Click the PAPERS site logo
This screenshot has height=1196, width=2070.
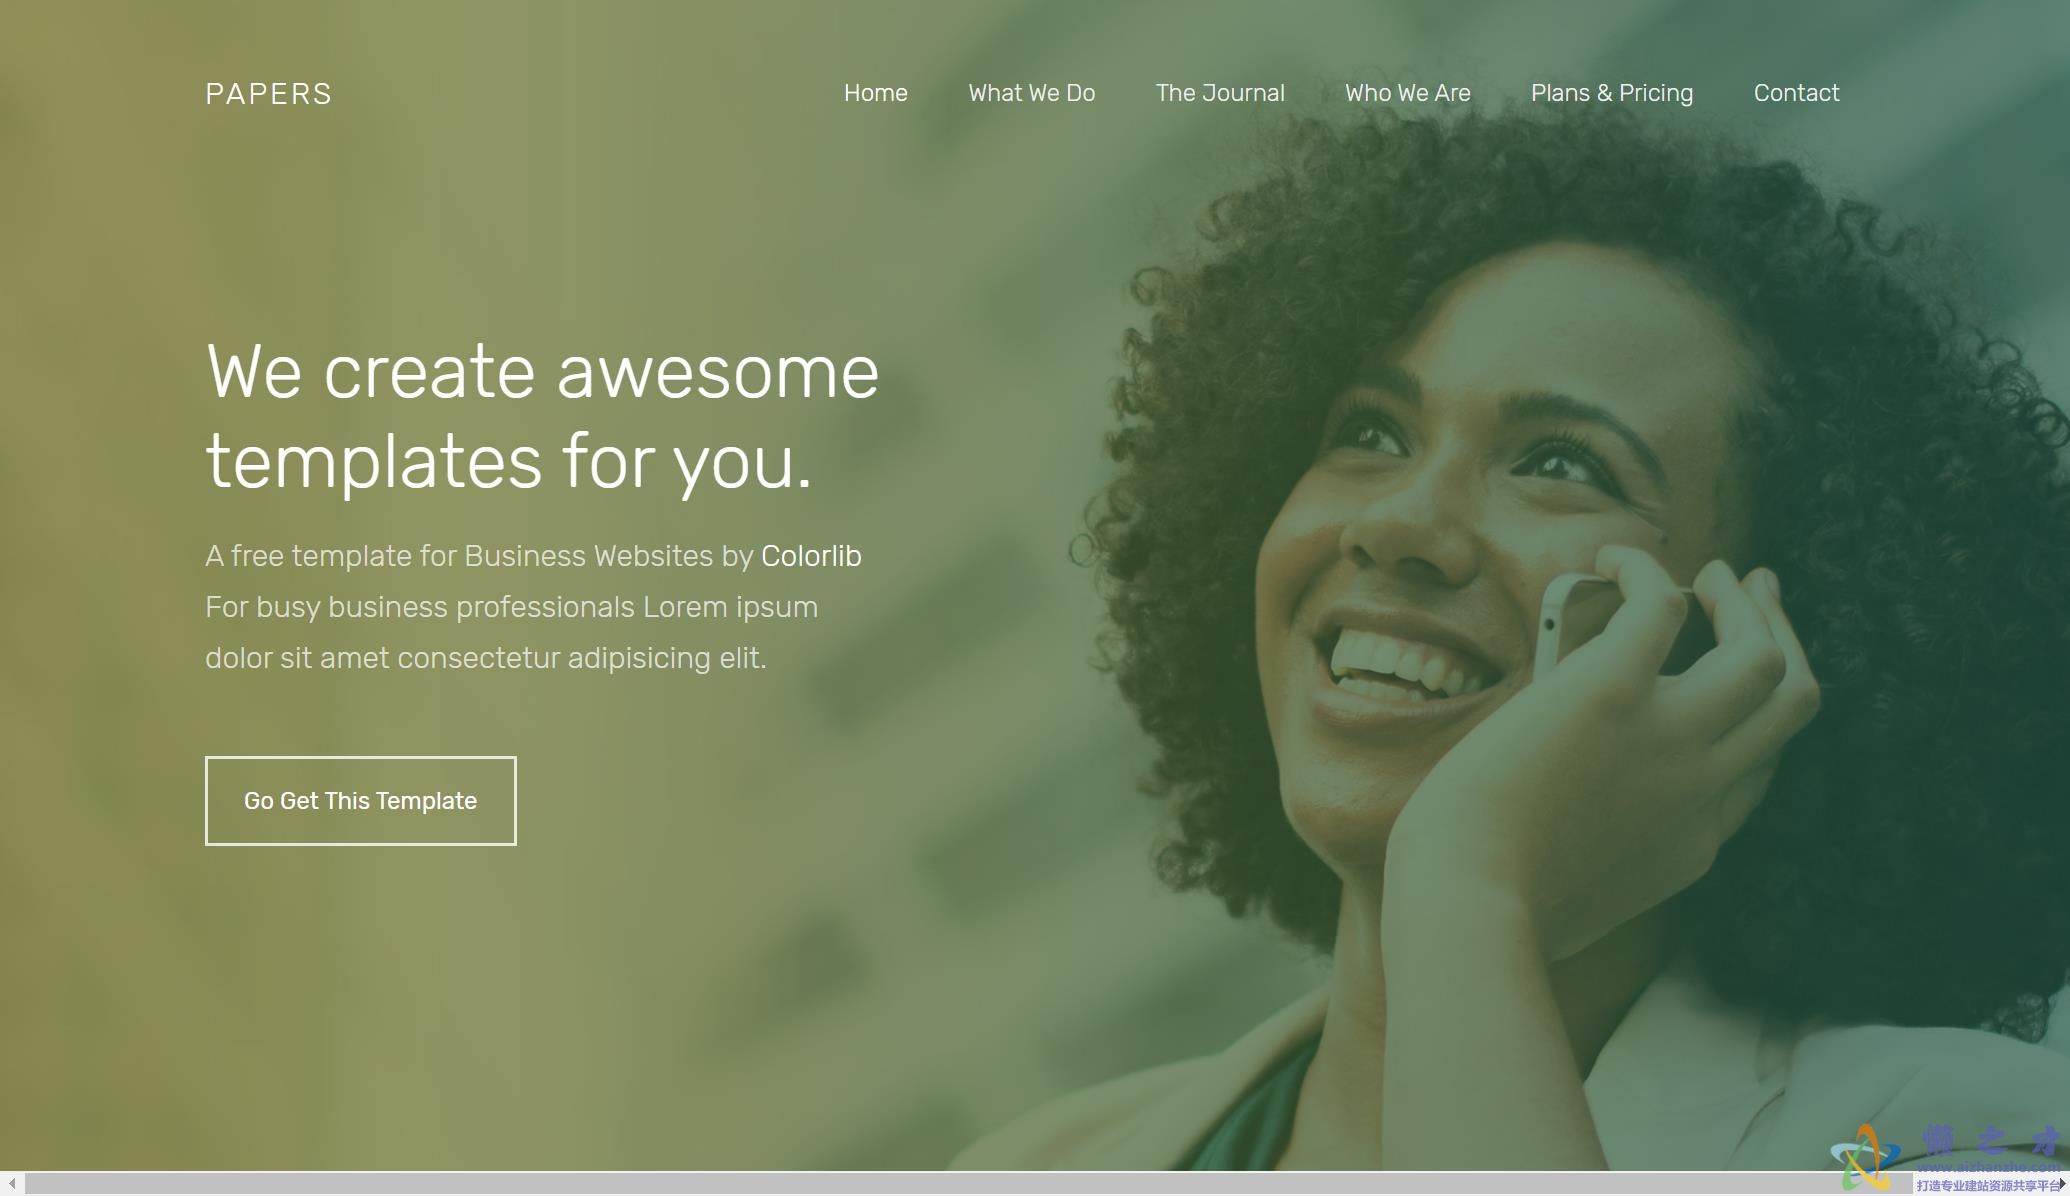click(268, 94)
